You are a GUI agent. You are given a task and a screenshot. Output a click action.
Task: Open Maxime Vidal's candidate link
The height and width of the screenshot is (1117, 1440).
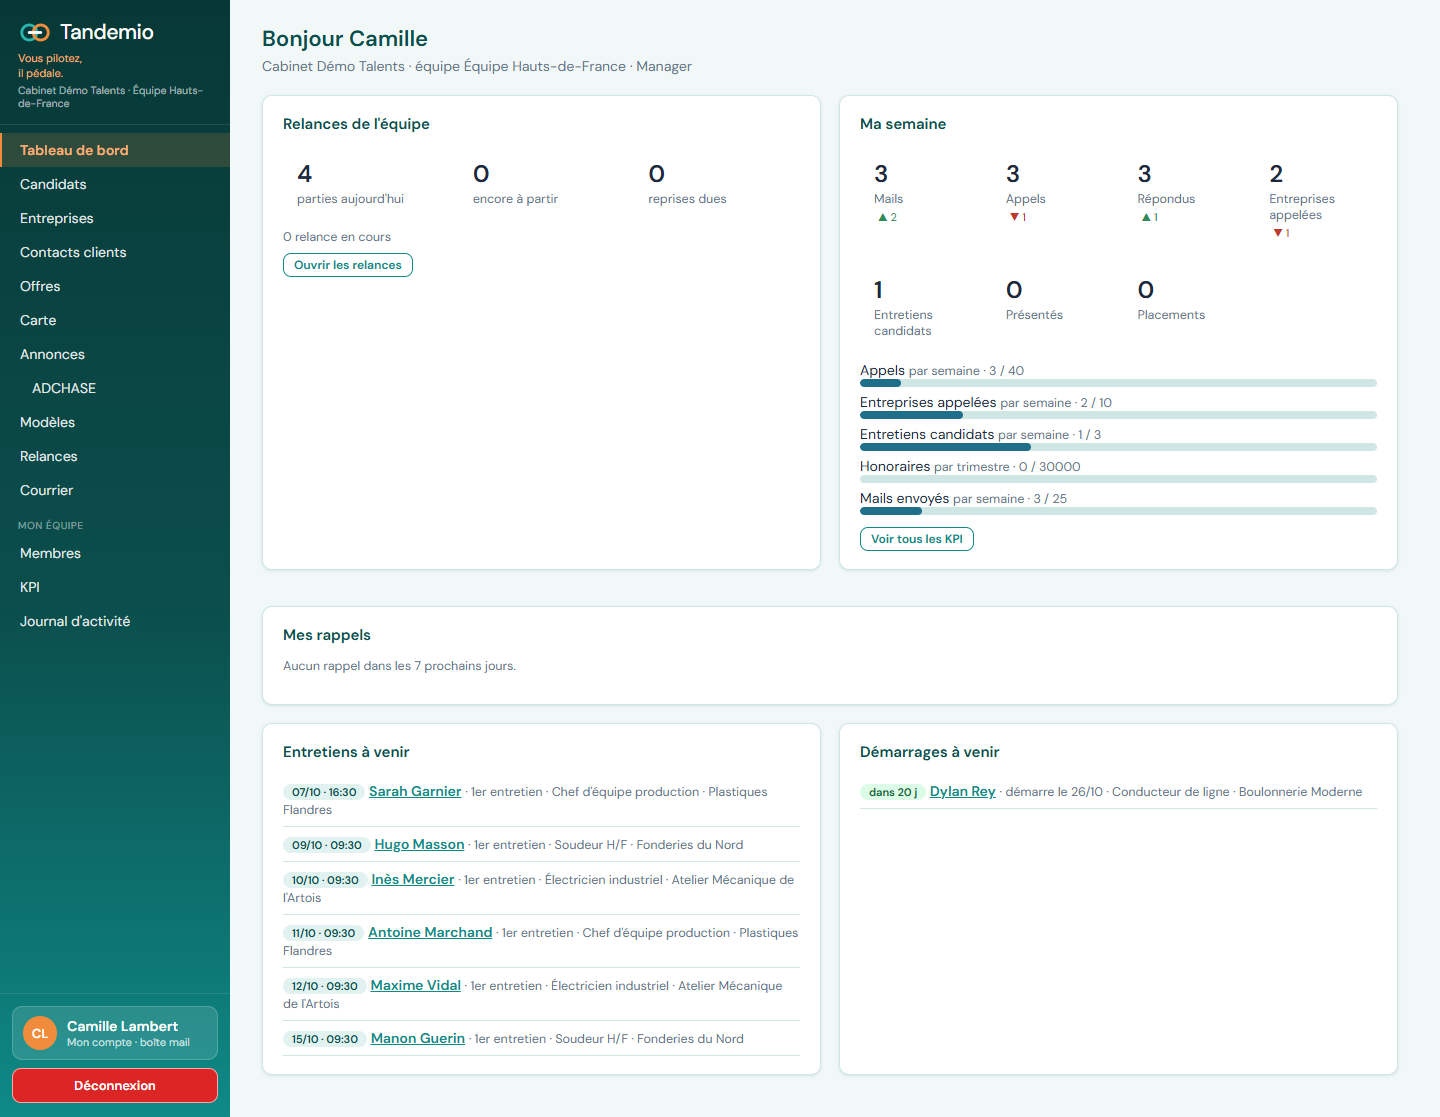pos(416,985)
